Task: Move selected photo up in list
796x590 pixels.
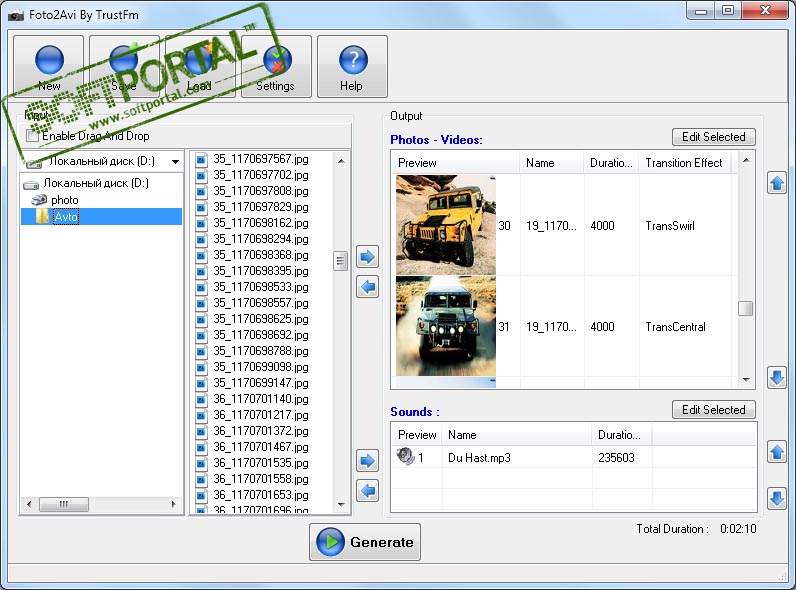Action: click(x=777, y=183)
